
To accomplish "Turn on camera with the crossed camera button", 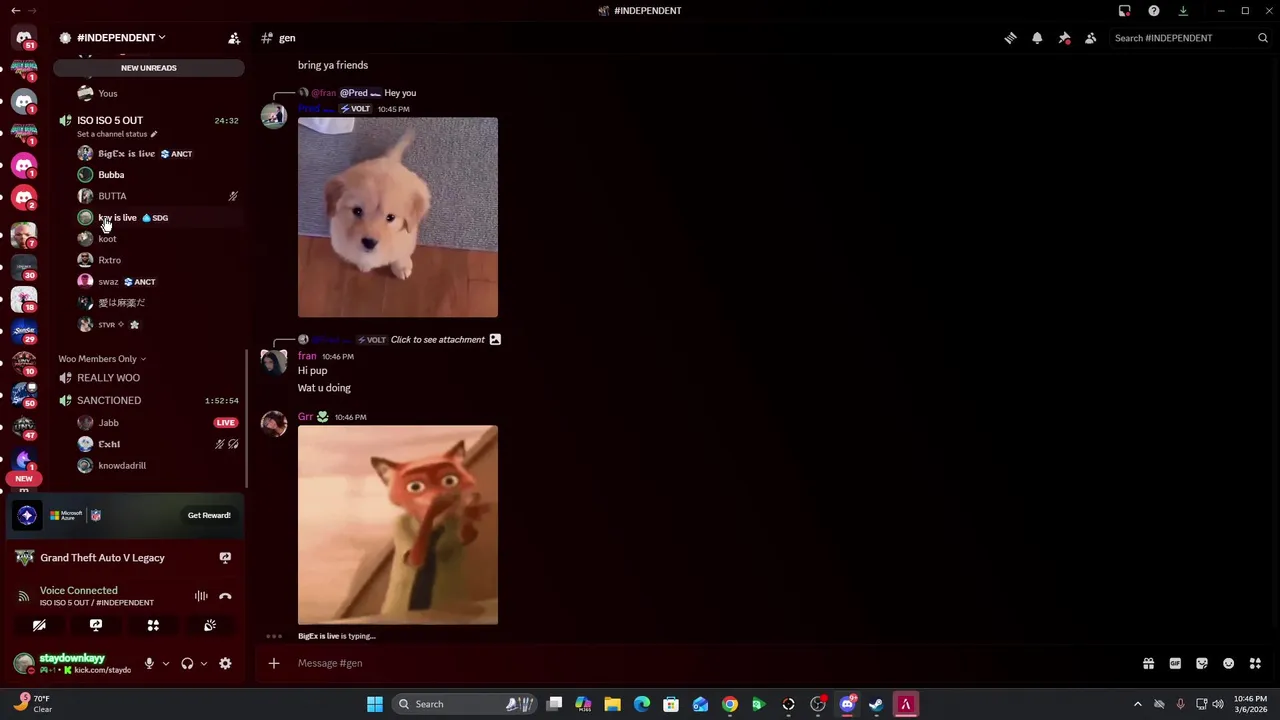I will point(39,625).
